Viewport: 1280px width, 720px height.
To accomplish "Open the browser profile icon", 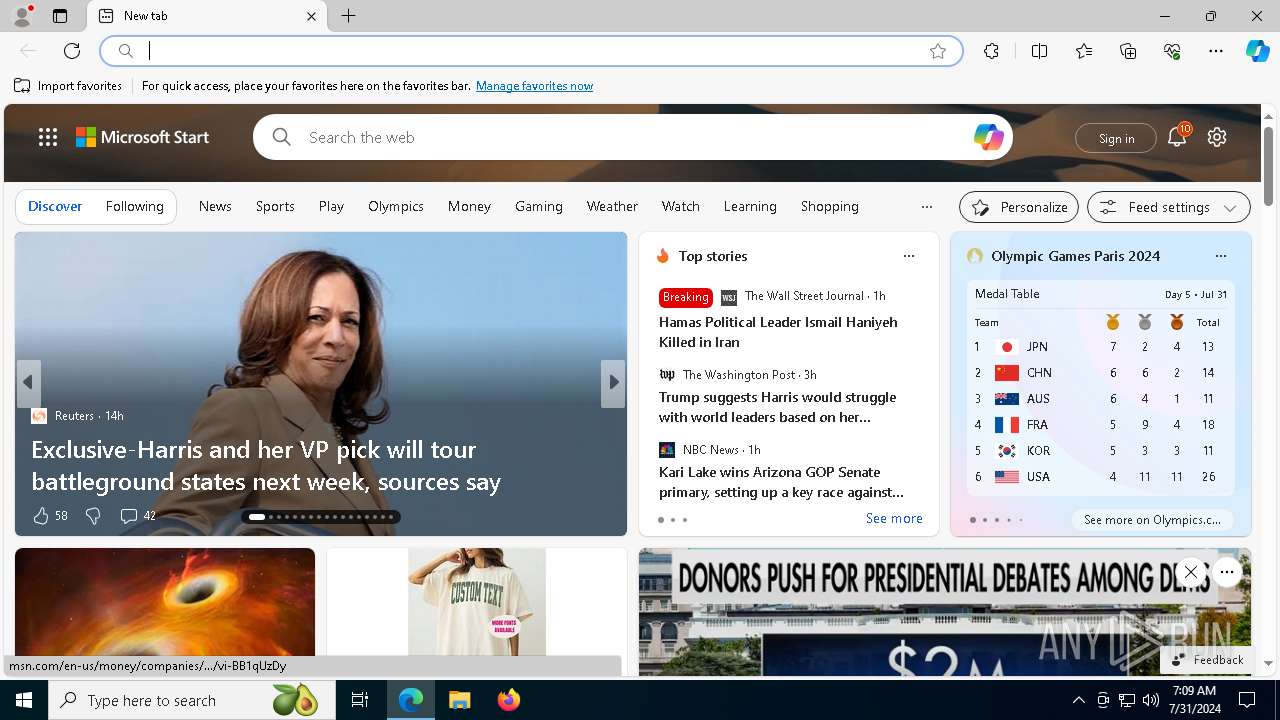I will pyautogui.click(x=22, y=16).
